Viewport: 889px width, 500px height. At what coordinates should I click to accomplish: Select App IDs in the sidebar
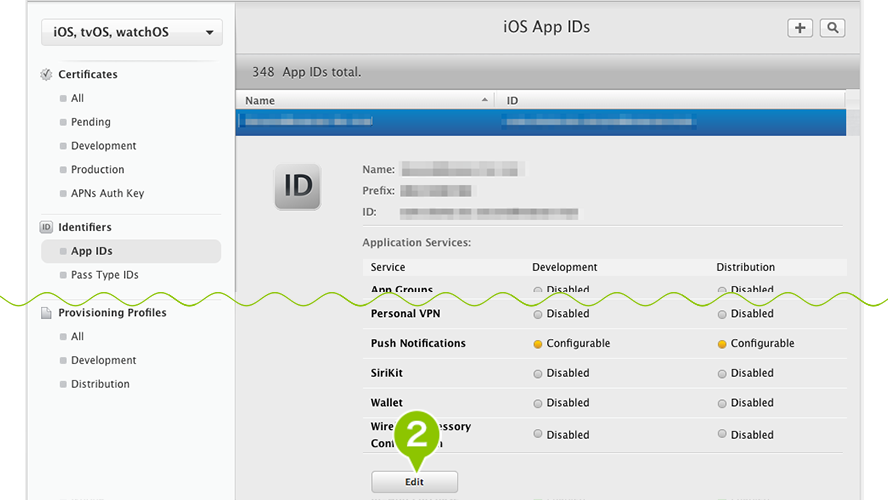point(131,251)
